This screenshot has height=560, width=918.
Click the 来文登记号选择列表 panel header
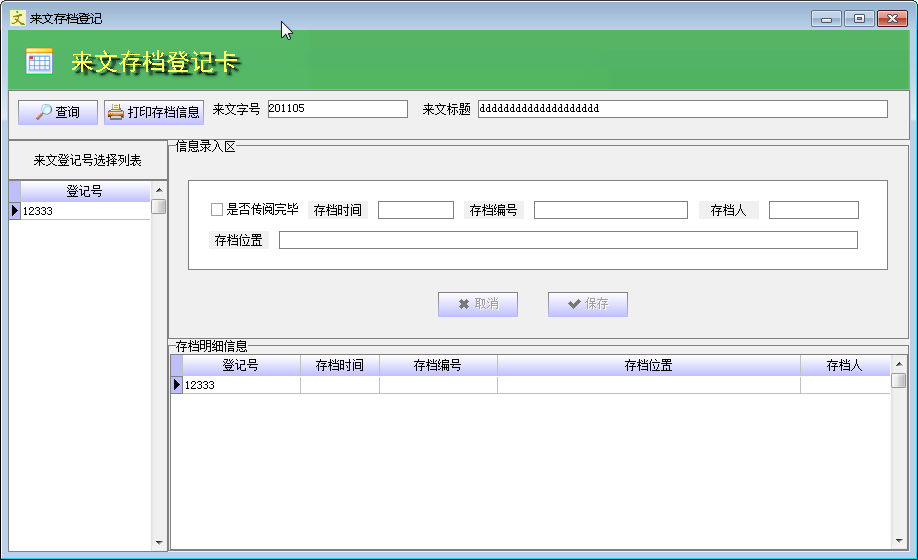87,160
